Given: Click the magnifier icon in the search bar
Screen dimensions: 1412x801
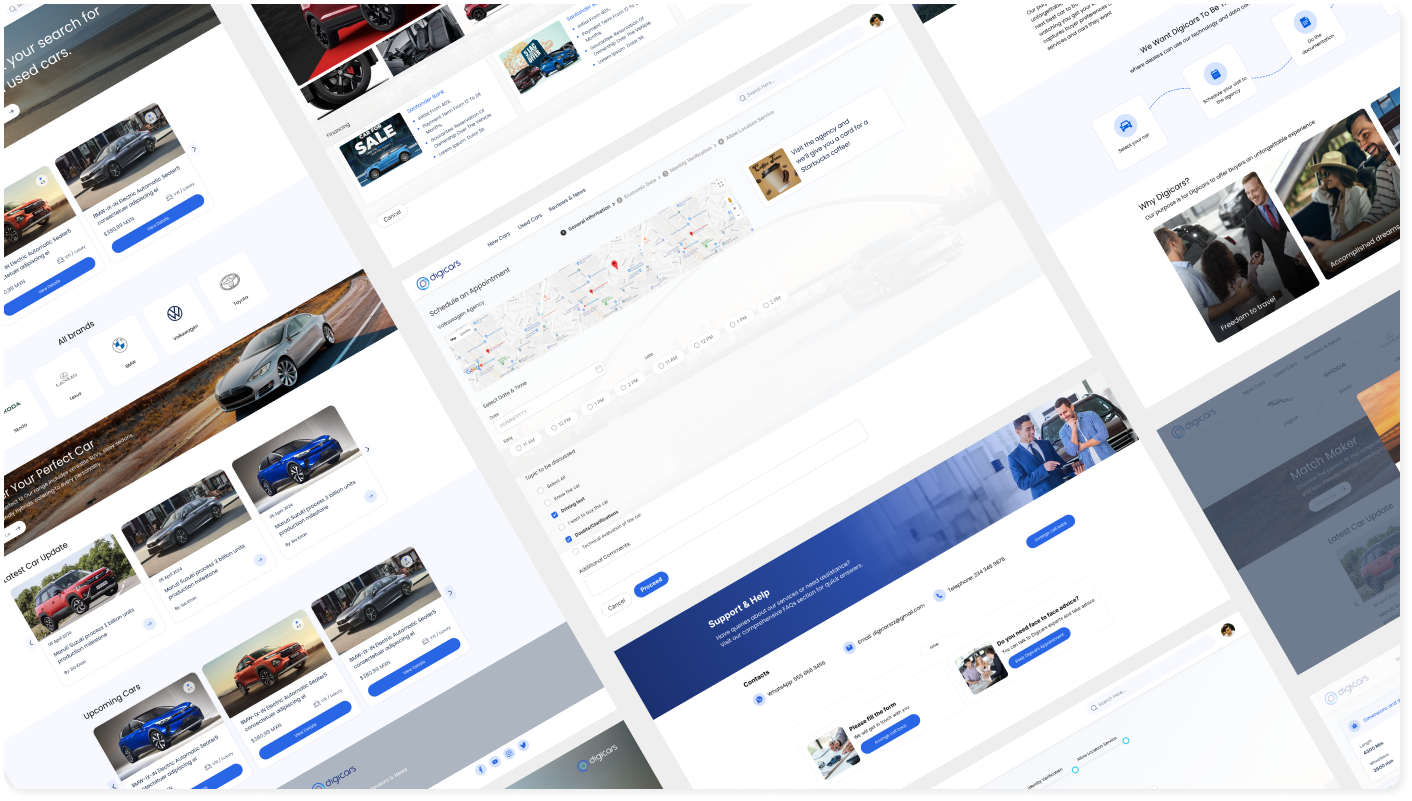Looking at the screenshot, I should click(x=742, y=98).
